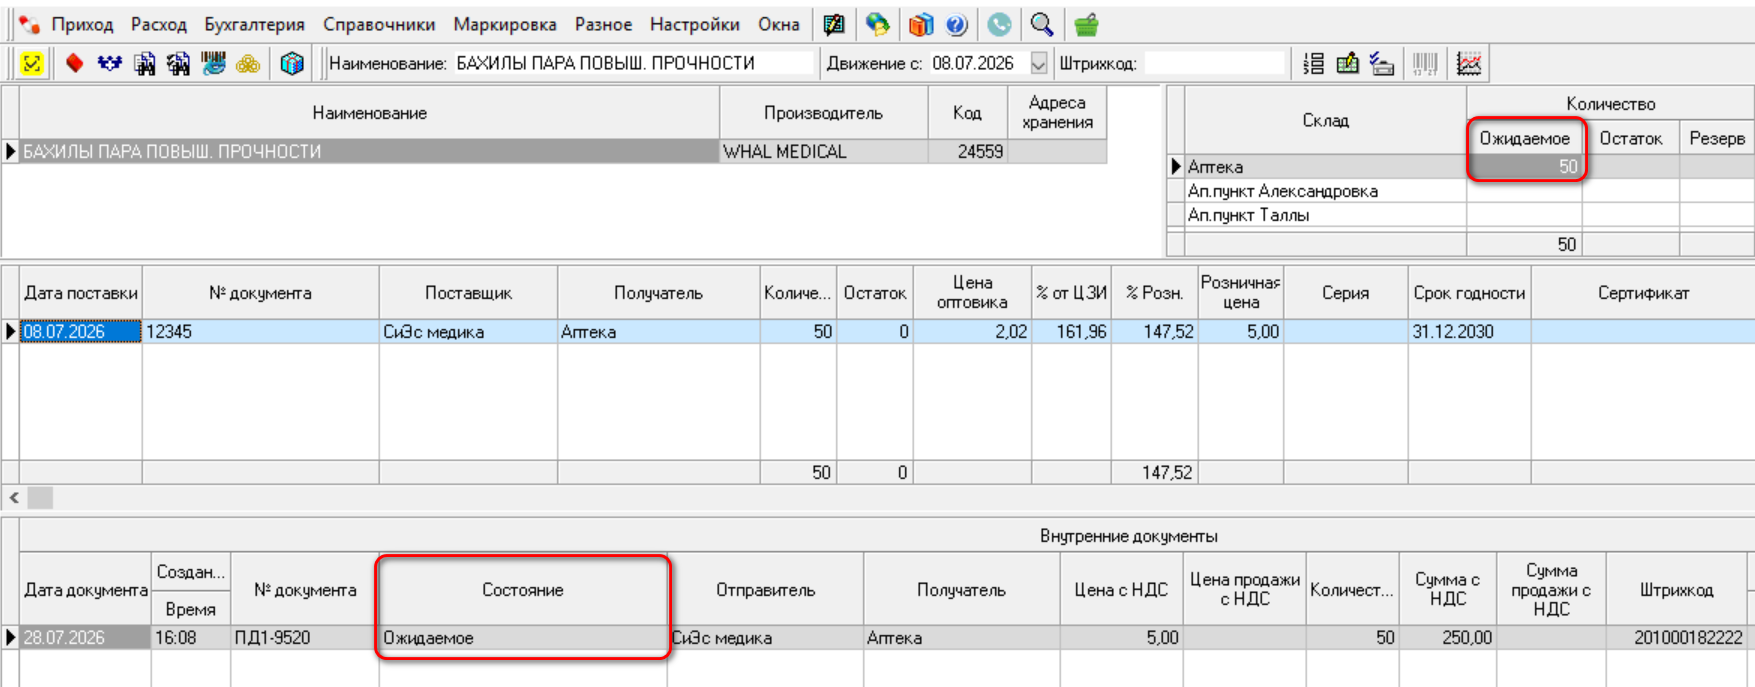This screenshot has width=1755, height=687.
Task: Click the Наименование search field
Action: pos(633,63)
